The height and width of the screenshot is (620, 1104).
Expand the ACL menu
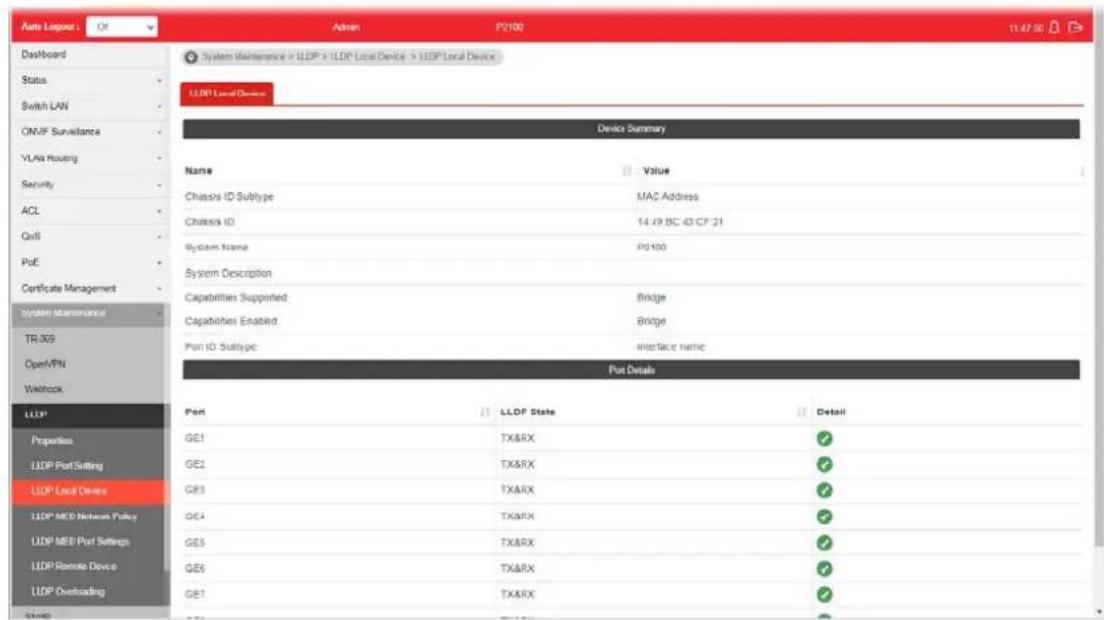90,210
